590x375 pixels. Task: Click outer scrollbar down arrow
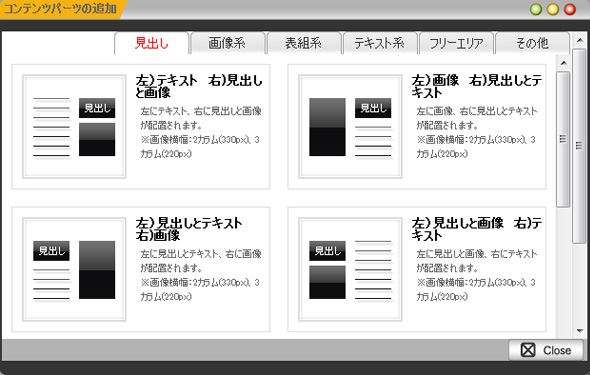click(x=579, y=331)
